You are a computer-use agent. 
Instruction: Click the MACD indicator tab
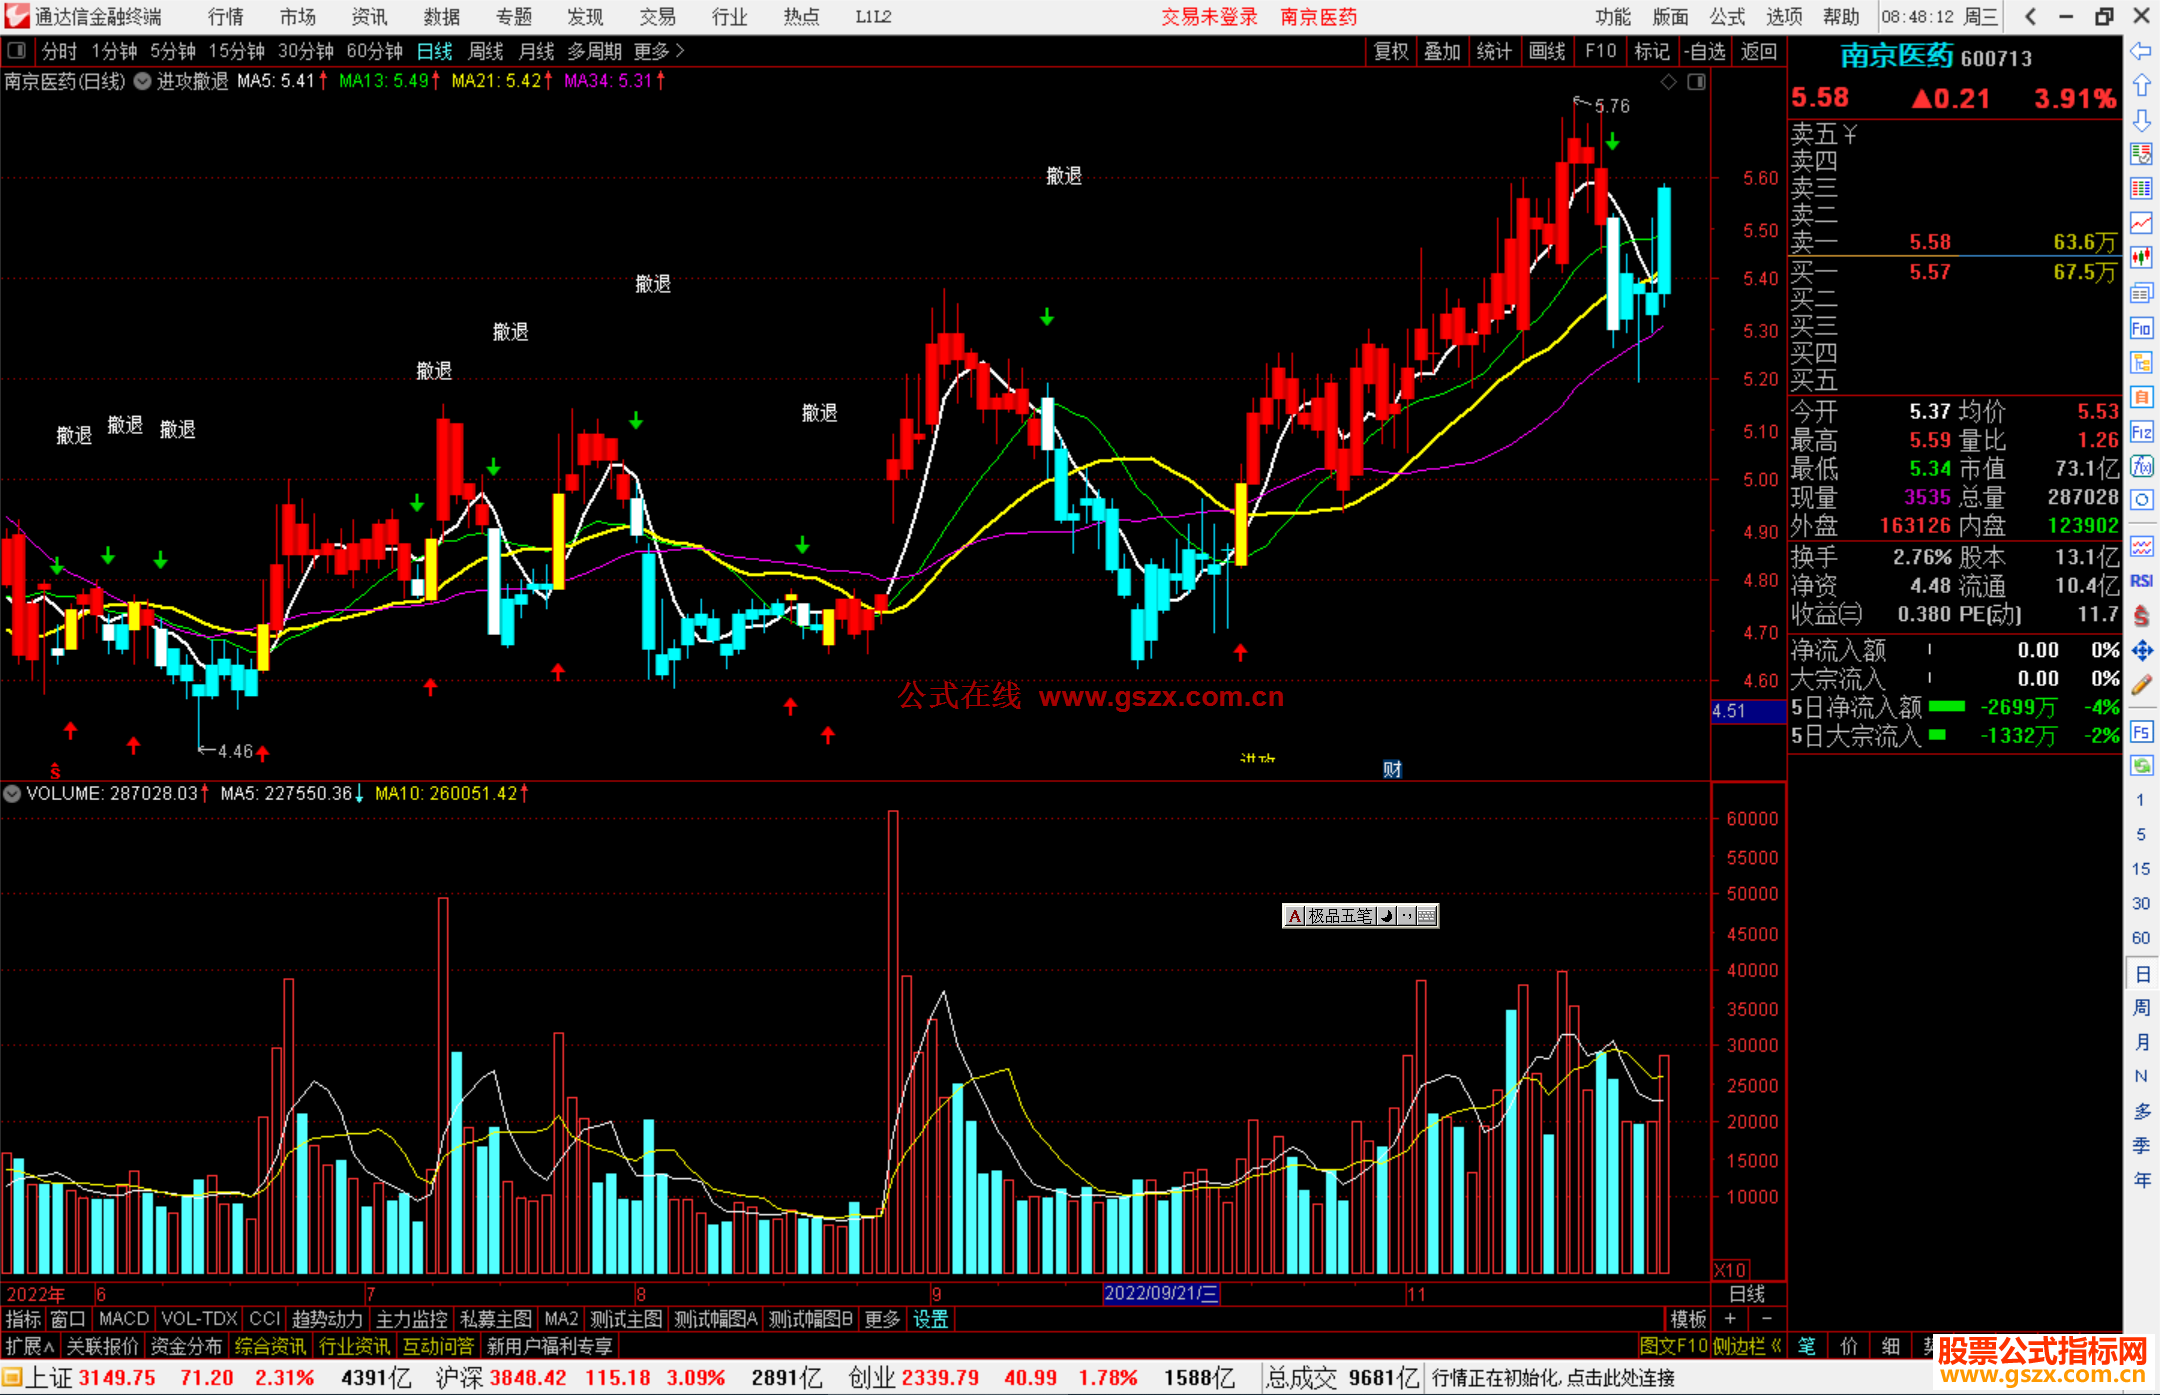pyautogui.click(x=124, y=1319)
